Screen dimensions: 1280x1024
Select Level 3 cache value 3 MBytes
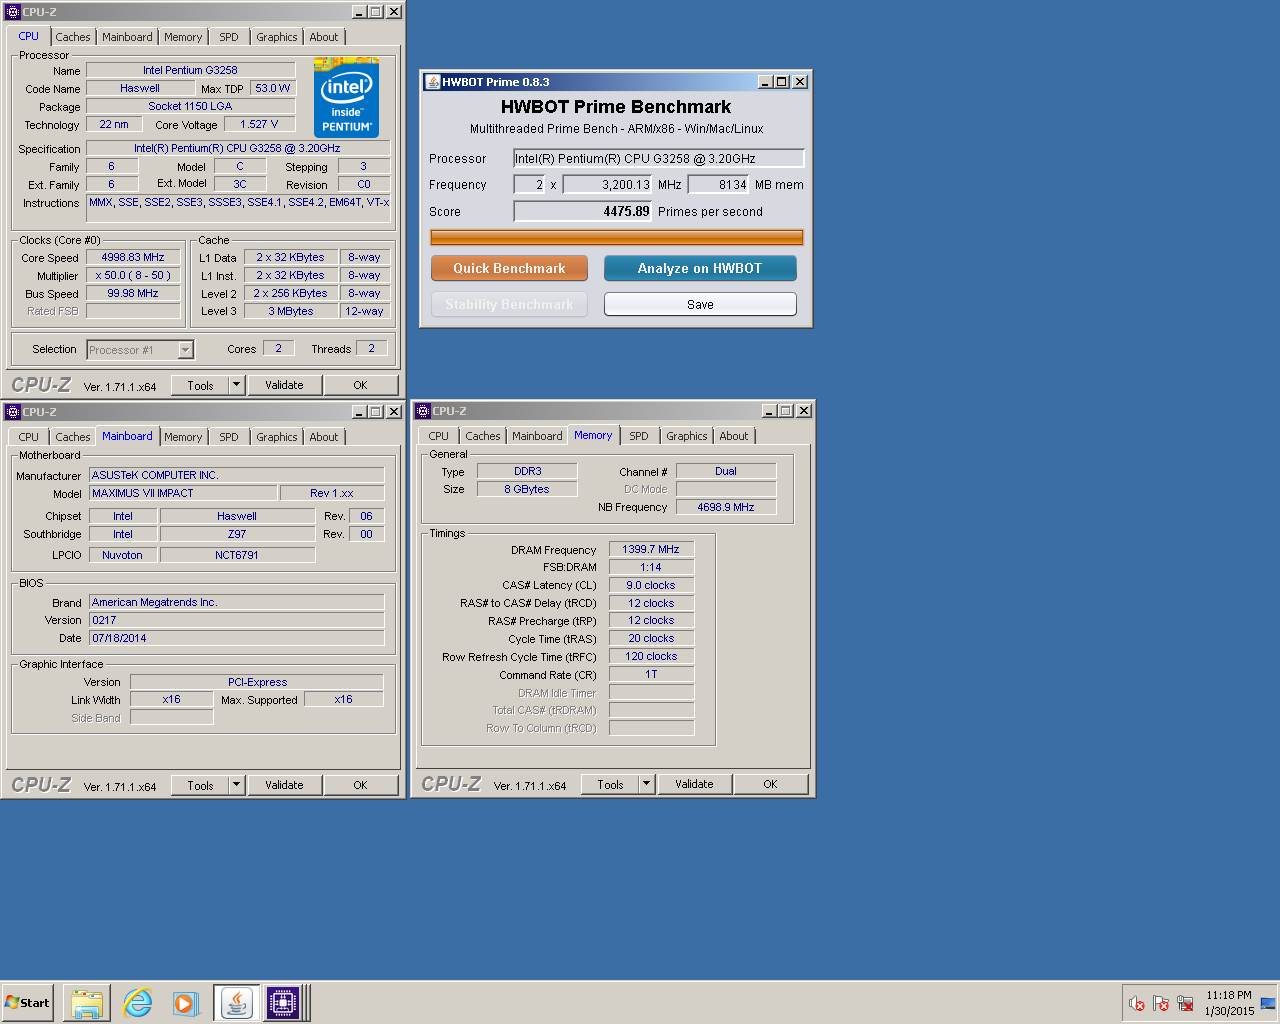pos(291,311)
